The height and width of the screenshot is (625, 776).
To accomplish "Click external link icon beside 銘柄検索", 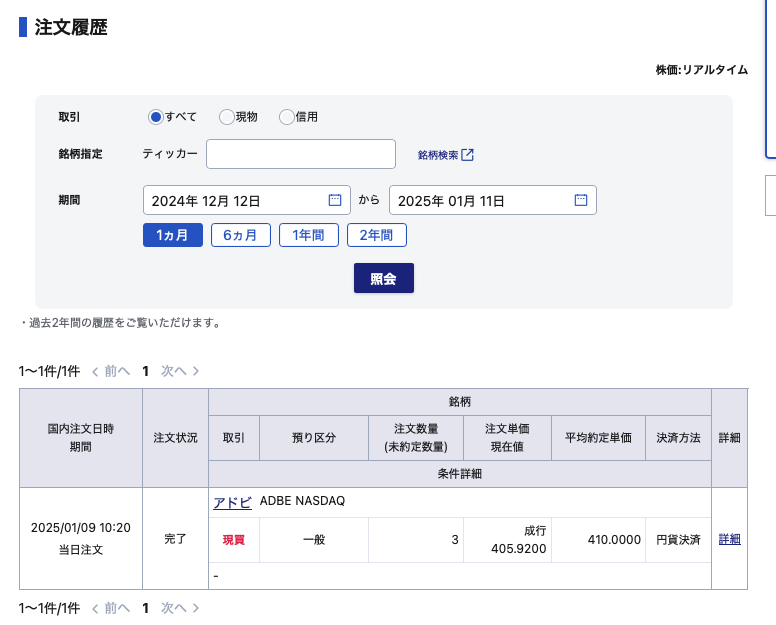I will point(468,155).
